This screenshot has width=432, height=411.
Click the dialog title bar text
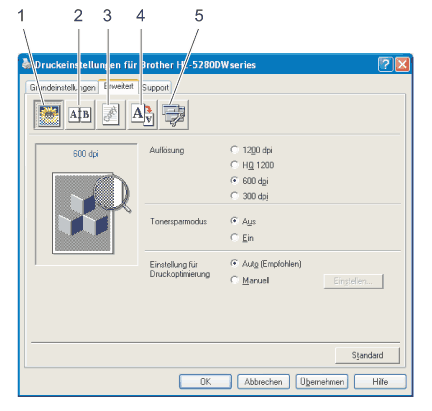click(x=145, y=65)
